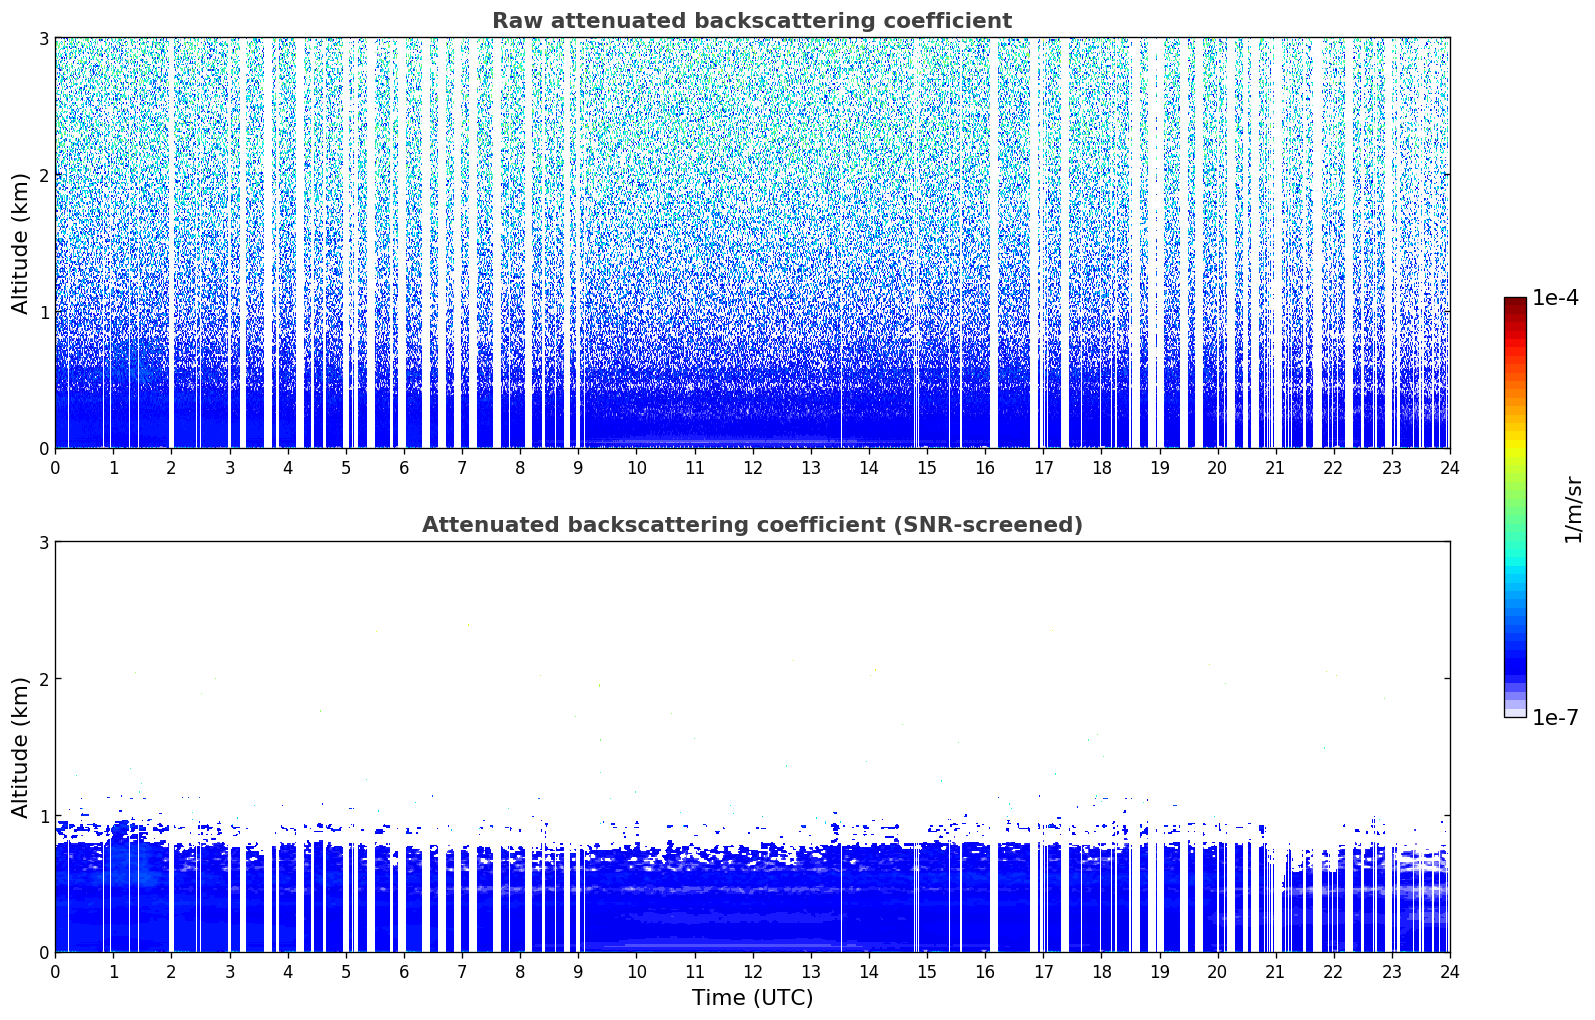Click time tick "10" on the raw plot
1595x1020 pixels.
click(x=636, y=467)
